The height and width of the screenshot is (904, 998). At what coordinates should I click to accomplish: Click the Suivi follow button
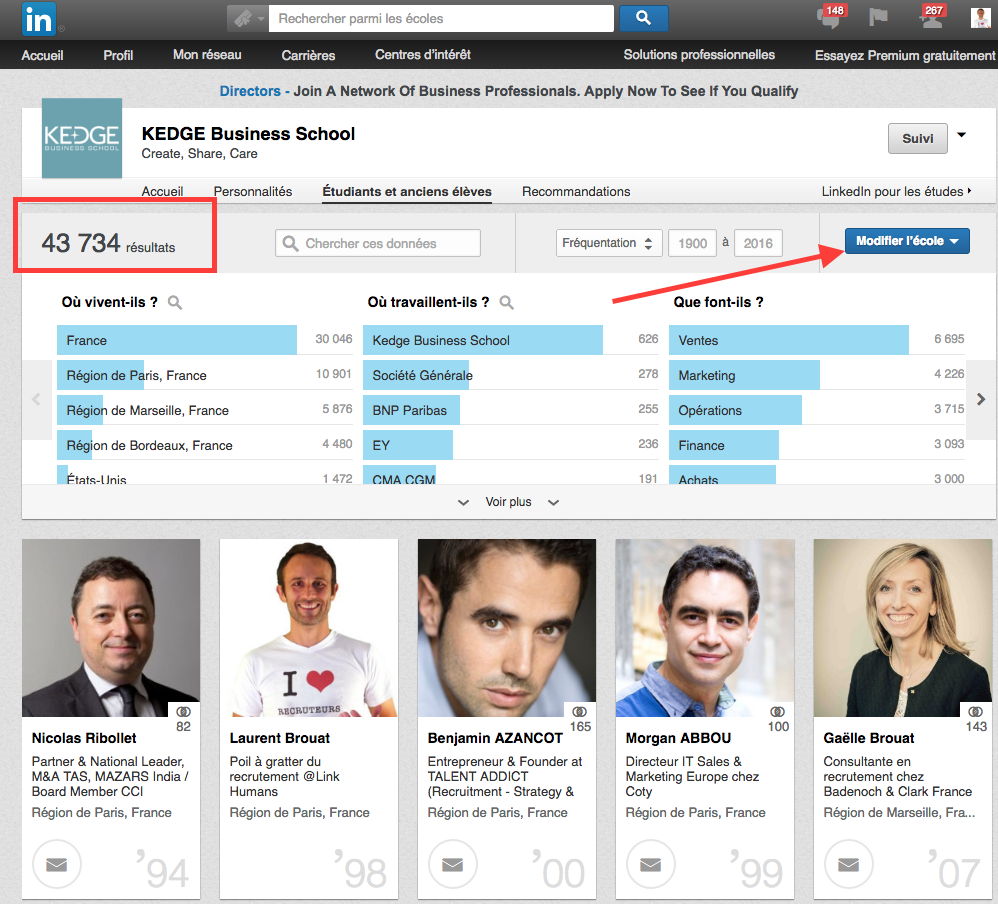(x=917, y=139)
